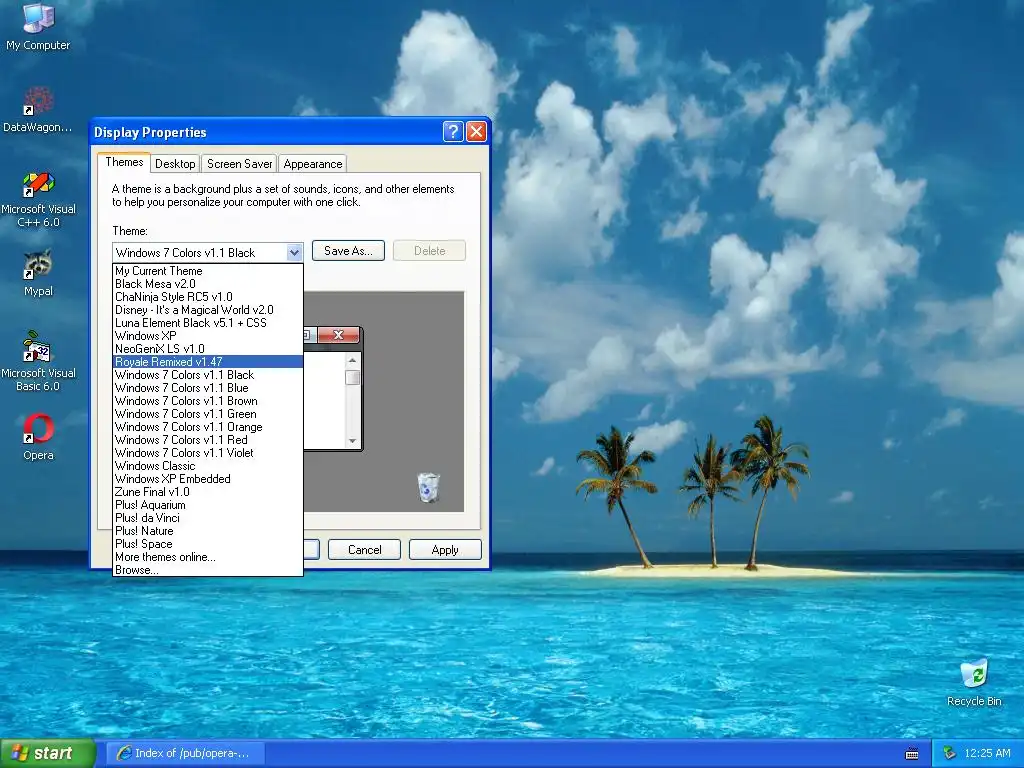1024x768 pixels.
Task: Select the Recycle Bin desktop icon
Action: [x=974, y=683]
